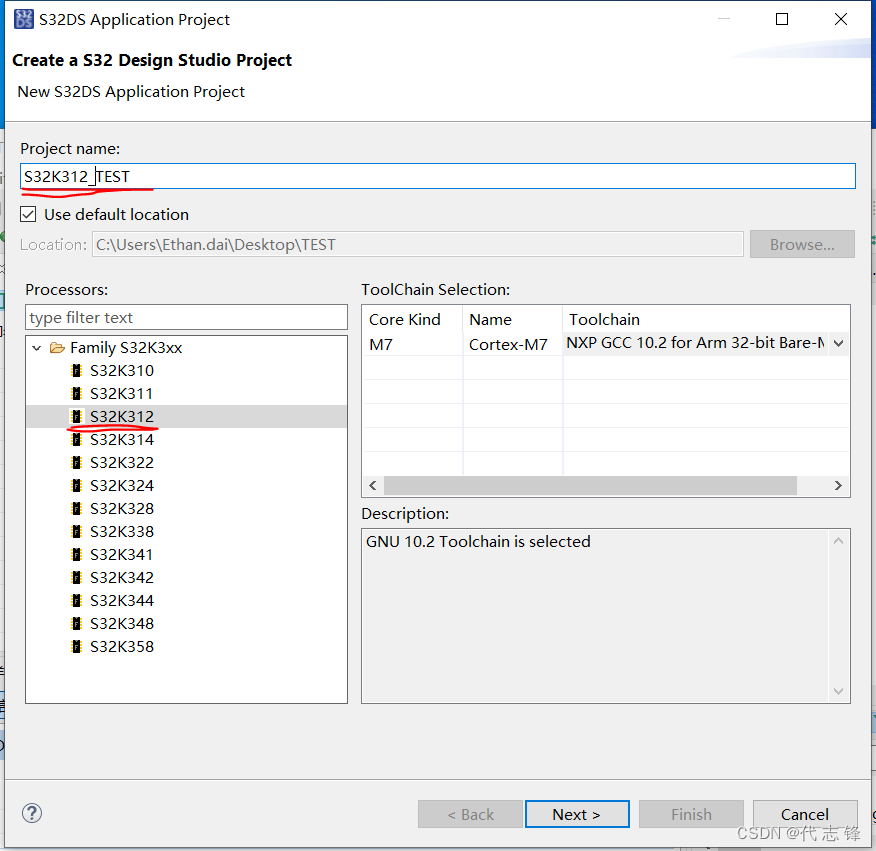Toggle the Use default location checkbox
Image resolution: width=876 pixels, height=851 pixels.
point(28,215)
